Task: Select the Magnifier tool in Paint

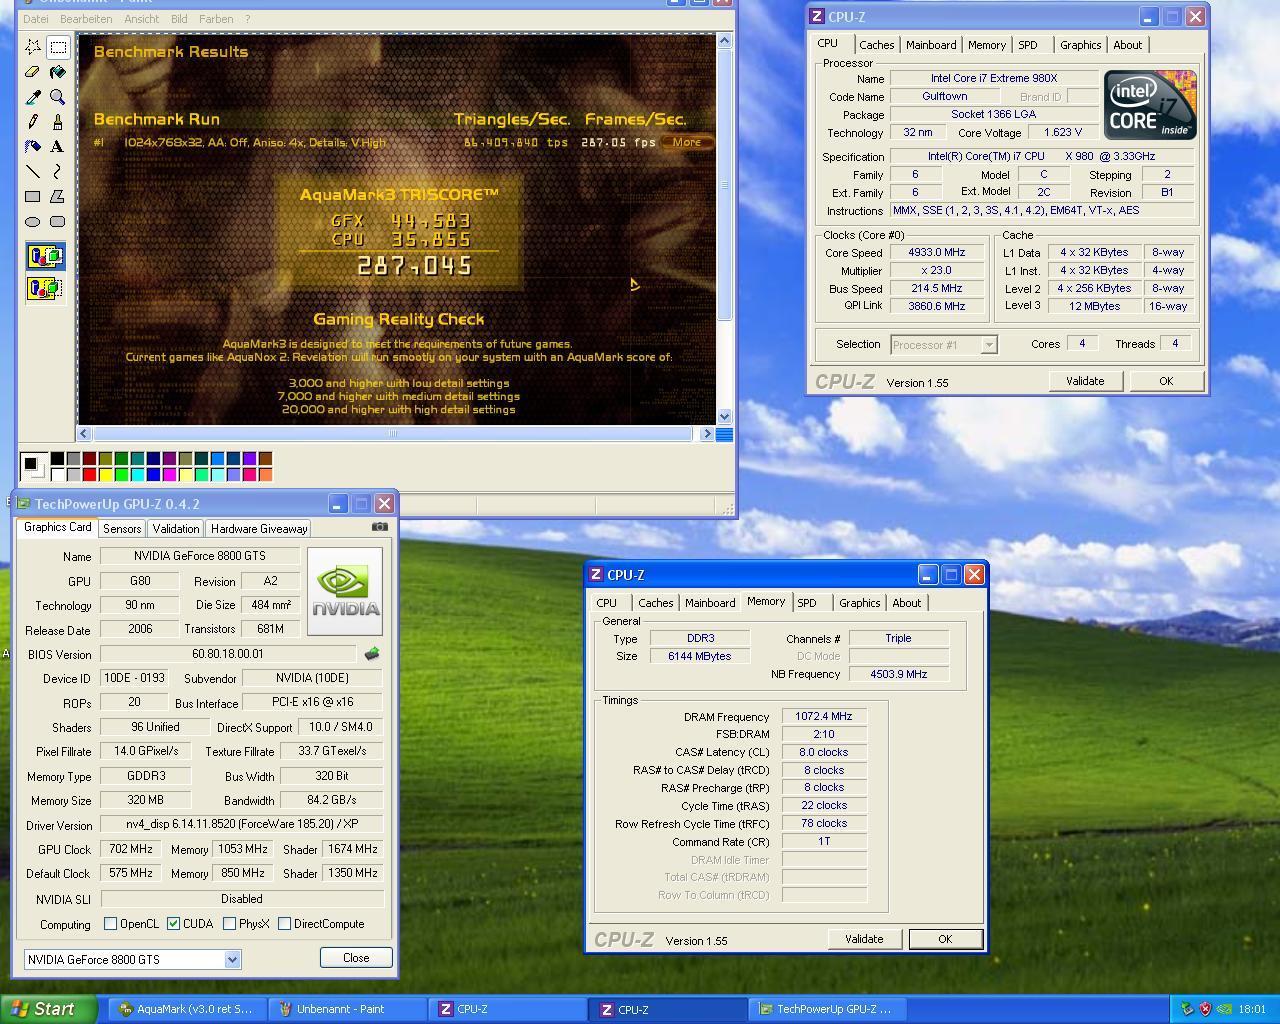Action: [58, 97]
